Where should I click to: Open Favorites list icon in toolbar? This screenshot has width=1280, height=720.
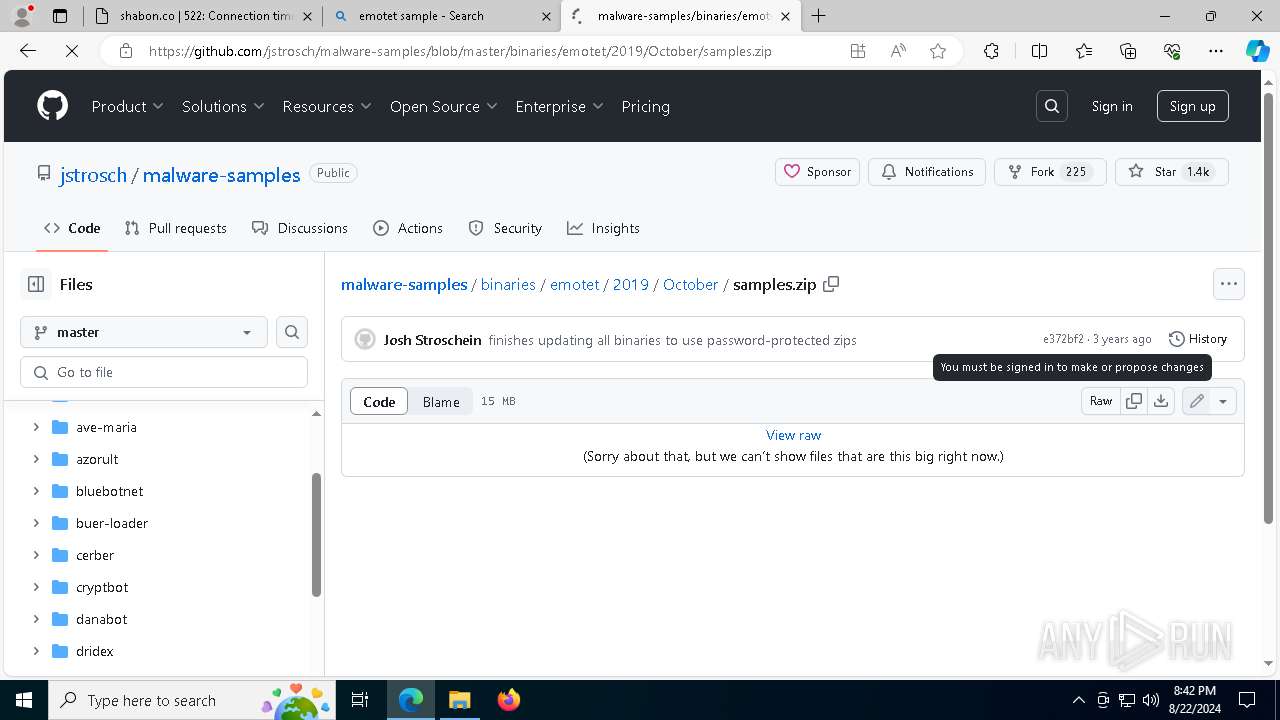tap(1084, 51)
